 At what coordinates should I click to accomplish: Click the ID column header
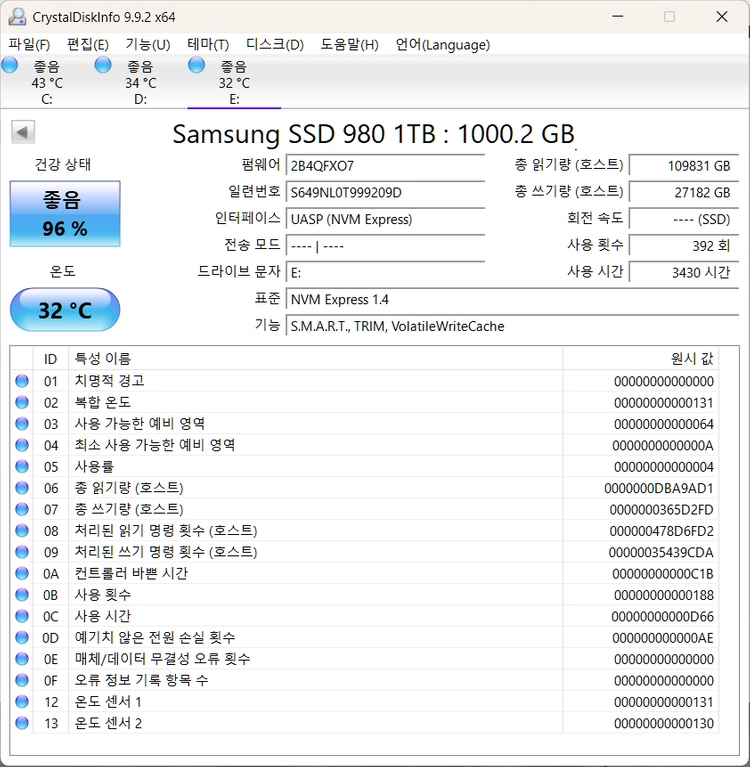point(50,359)
